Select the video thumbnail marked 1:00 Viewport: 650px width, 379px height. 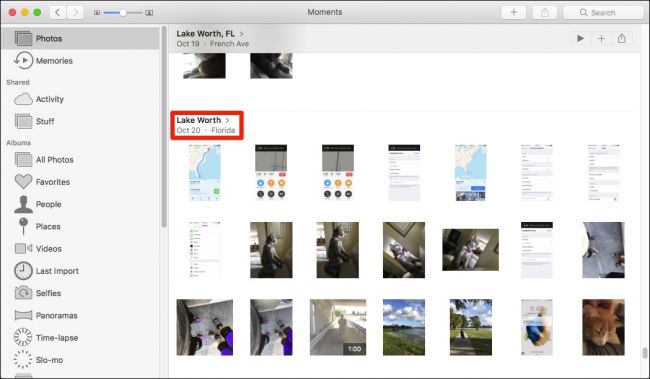(338, 327)
